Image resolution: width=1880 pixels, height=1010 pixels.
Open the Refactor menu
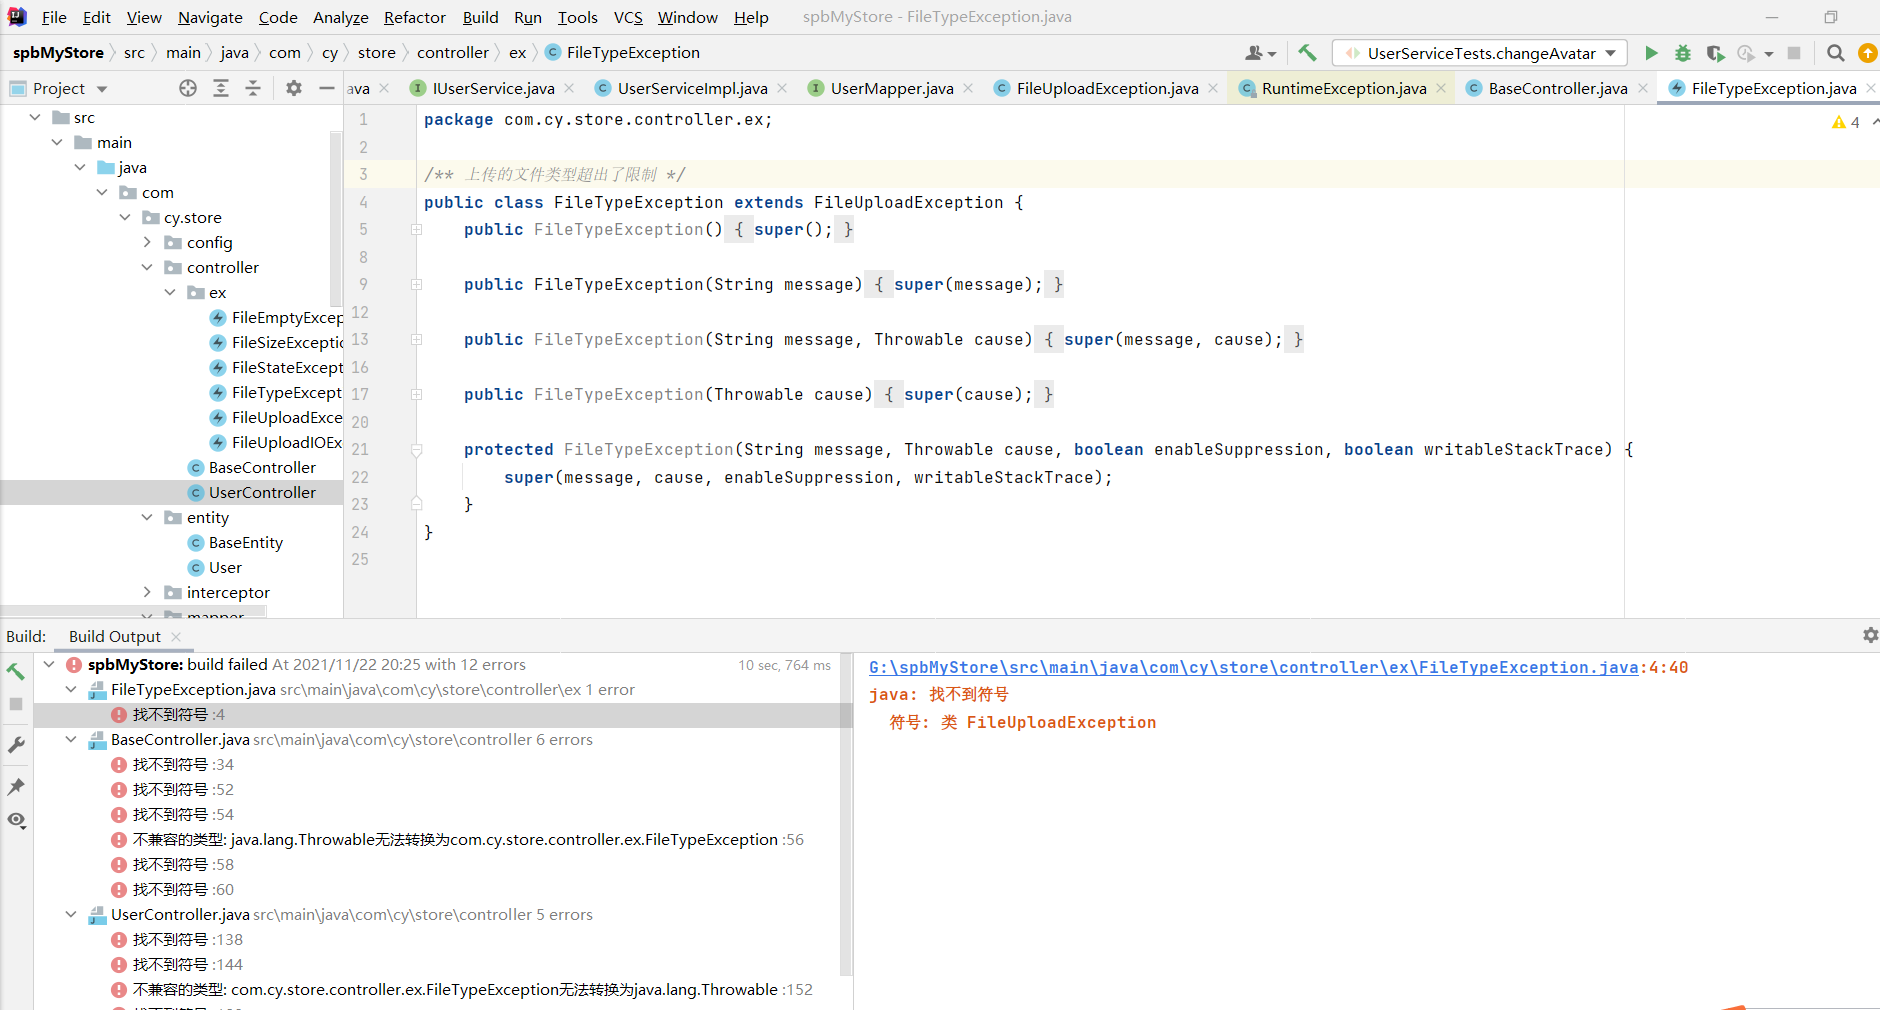coord(415,17)
